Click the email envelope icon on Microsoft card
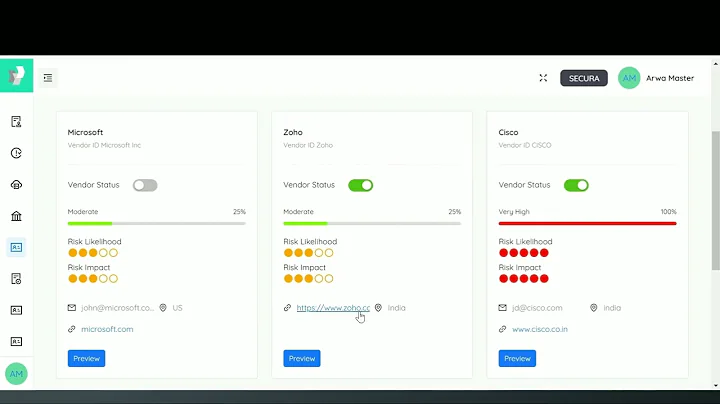Viewport: 720px width, 404px height. (x=72, y=308)
